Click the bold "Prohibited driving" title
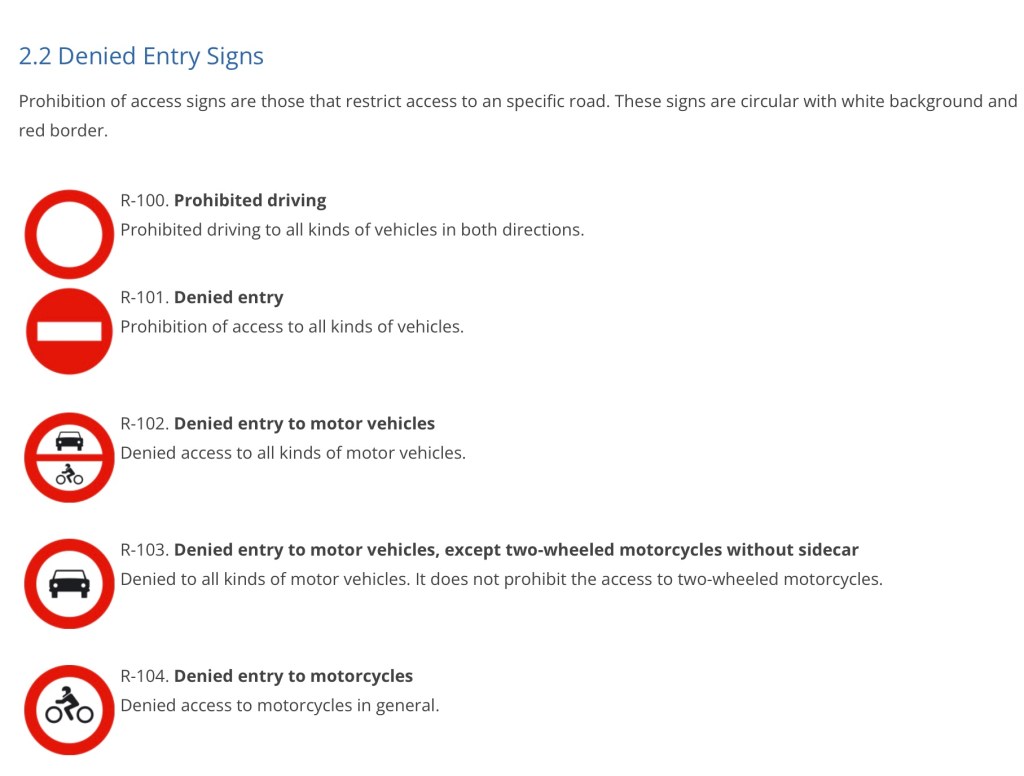Image resolution: width=1024 pixels, height=776 pixels. coord(250,200)
